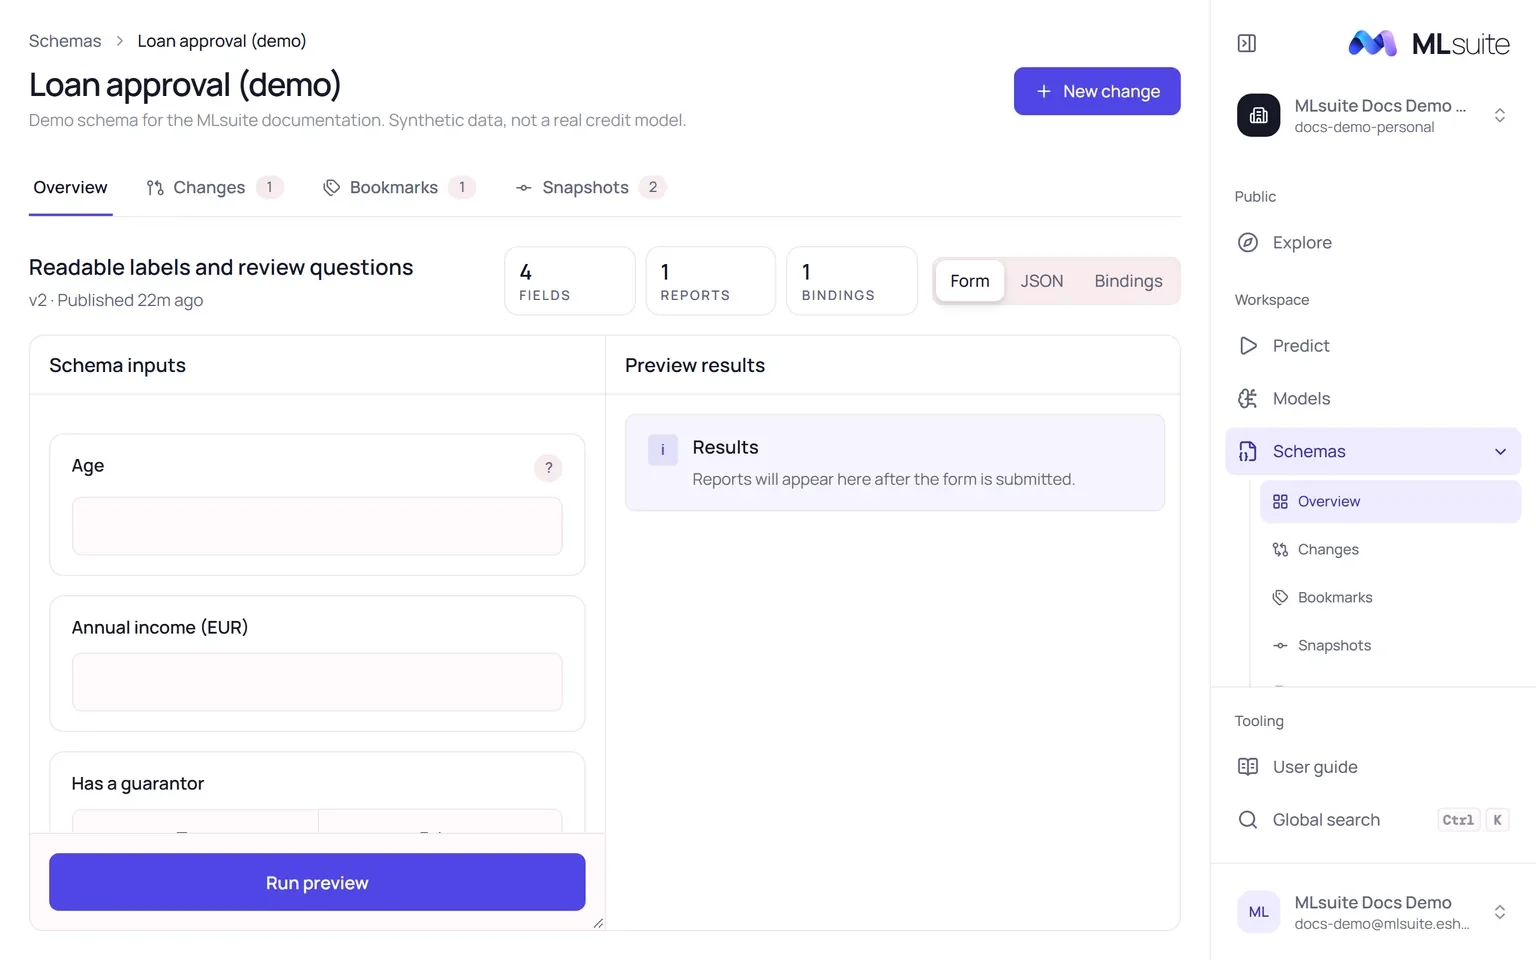Switch view to Bindings

(1128, 281)
